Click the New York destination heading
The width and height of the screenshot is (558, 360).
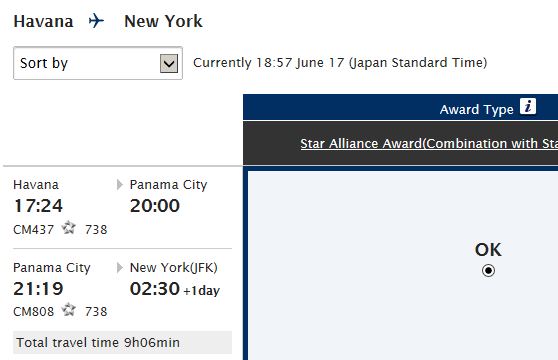(163, 21)
